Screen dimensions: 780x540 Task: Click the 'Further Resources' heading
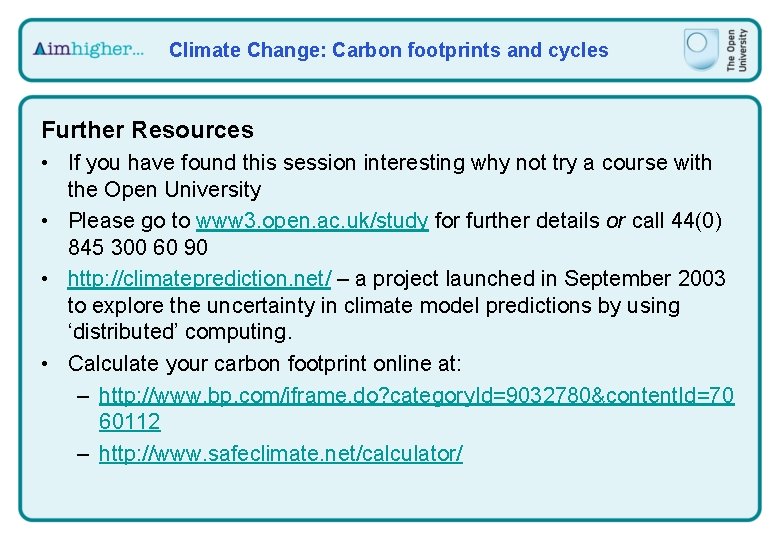tap(148, 130)
